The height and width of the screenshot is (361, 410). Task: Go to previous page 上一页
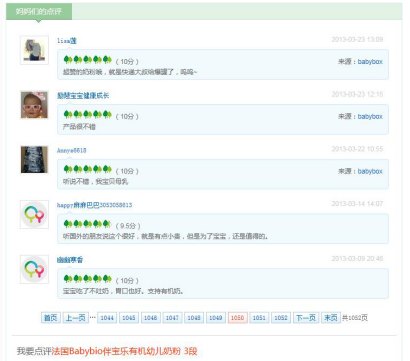(76, 318)
